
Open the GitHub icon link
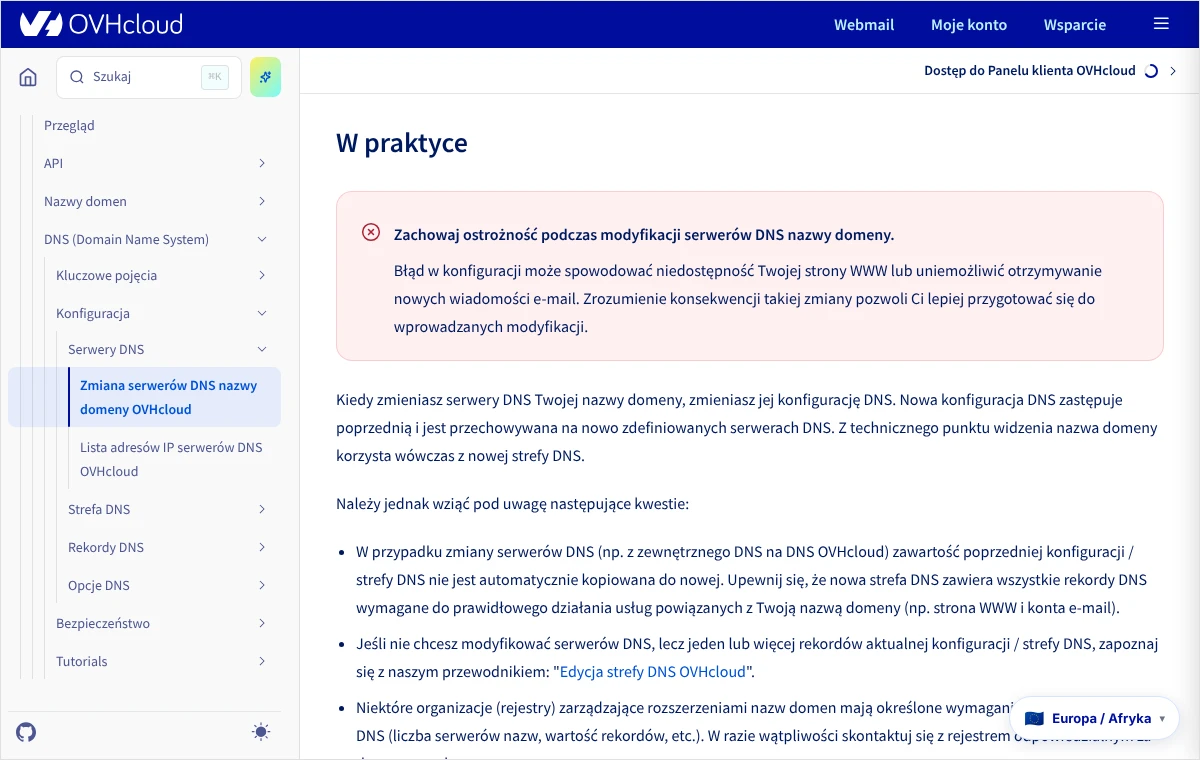point(27,732)
